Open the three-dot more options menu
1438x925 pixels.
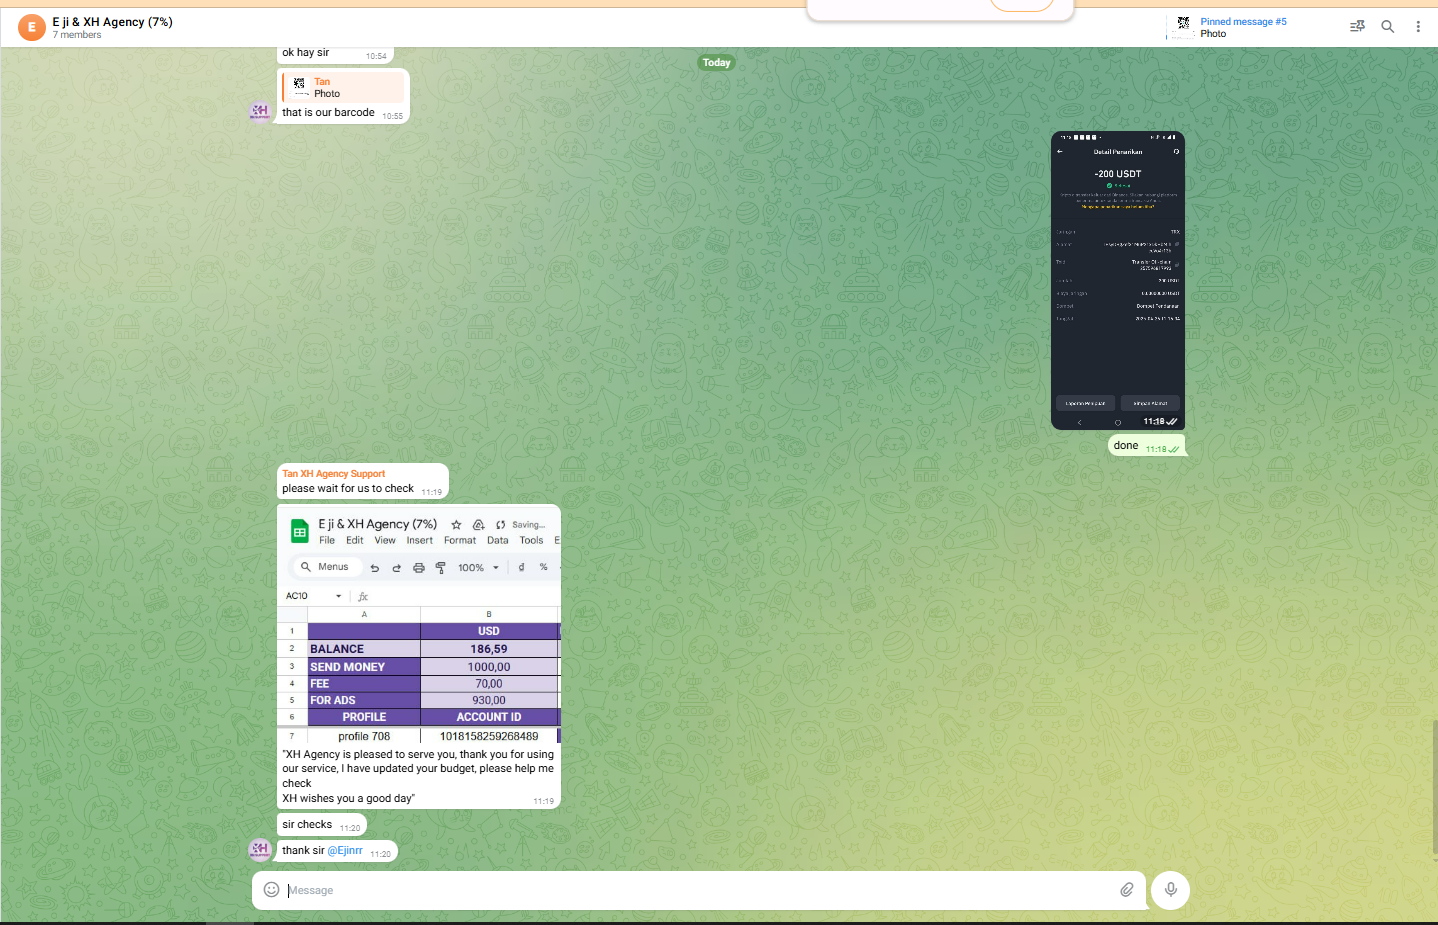(1418, 27)
